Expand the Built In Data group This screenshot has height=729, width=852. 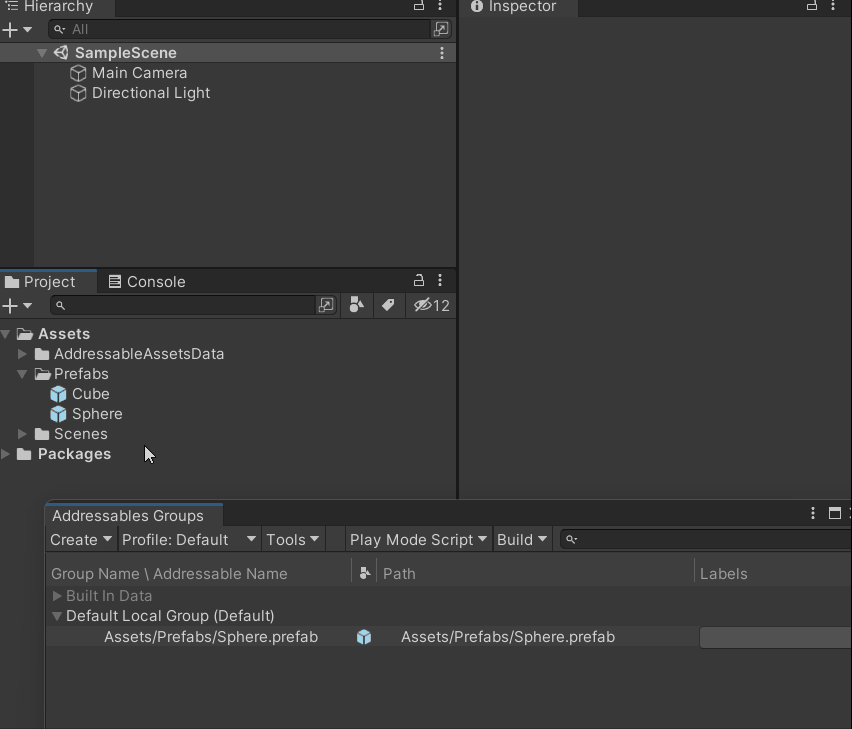(x=57, y=596)
